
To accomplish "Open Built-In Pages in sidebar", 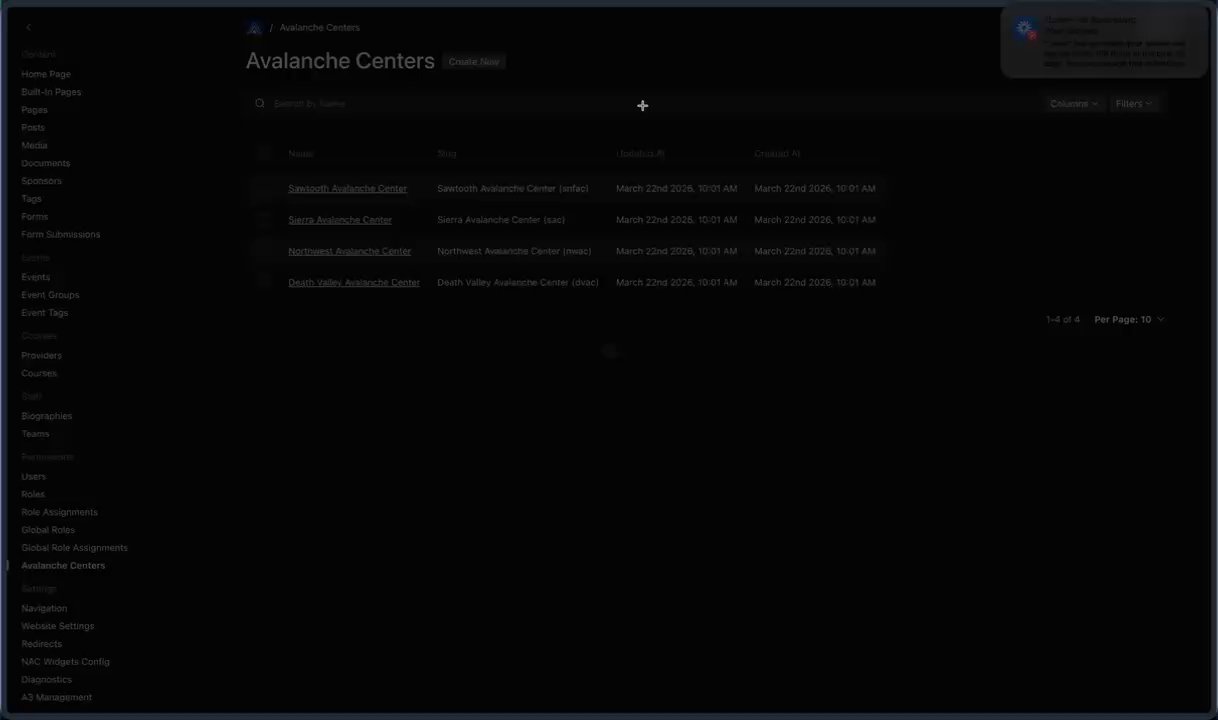I will click(51, 92).
